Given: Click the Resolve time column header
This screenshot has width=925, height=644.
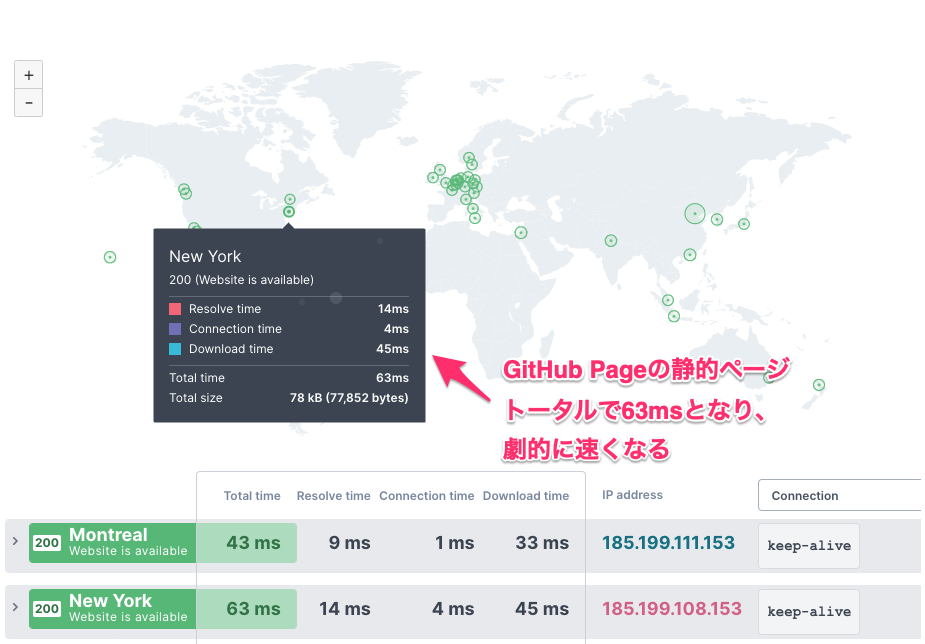Looking at the screenshot, I should [334, 496].
